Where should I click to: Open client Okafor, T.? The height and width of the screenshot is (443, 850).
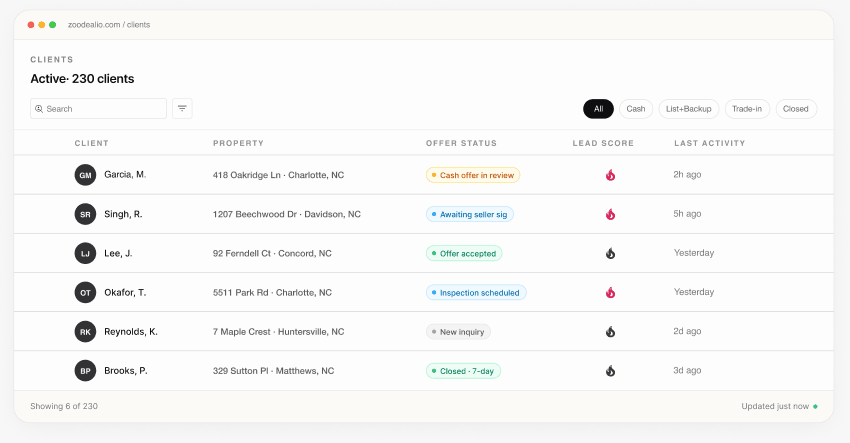pos(125,293)
